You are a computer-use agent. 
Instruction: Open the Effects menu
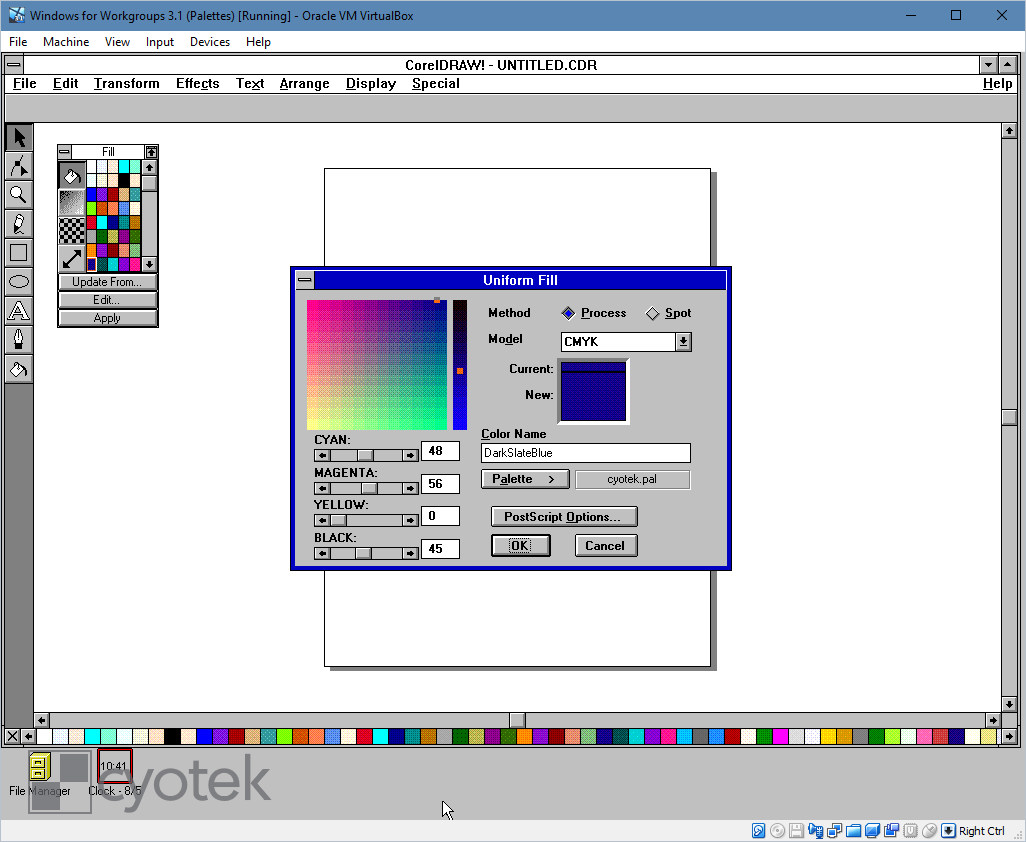197,84
